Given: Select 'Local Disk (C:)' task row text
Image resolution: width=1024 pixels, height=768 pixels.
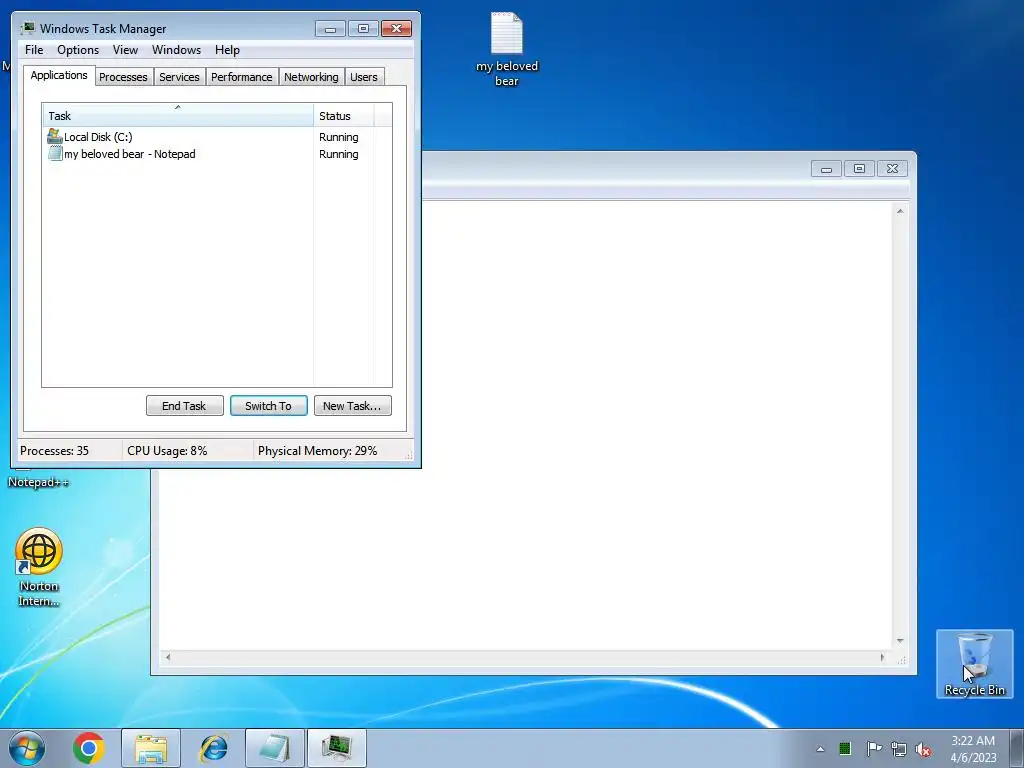Looking at the screenshot, I should click(98, 136).
